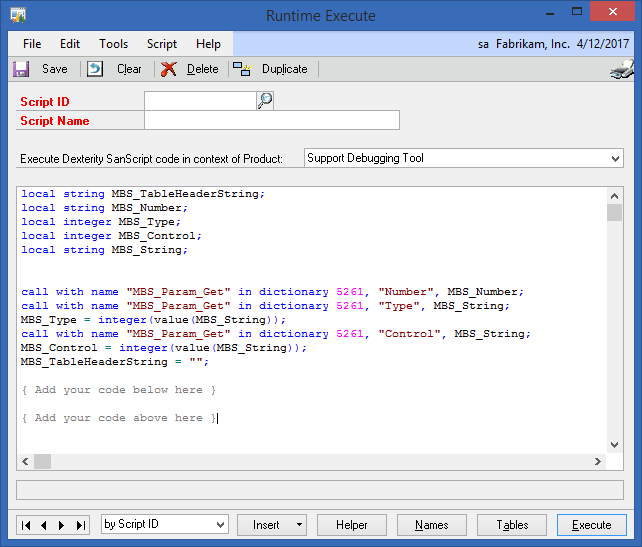This screenshot has height=547, width=642.
Task: Click the red X Delete icon
Action: click(168, 69)
